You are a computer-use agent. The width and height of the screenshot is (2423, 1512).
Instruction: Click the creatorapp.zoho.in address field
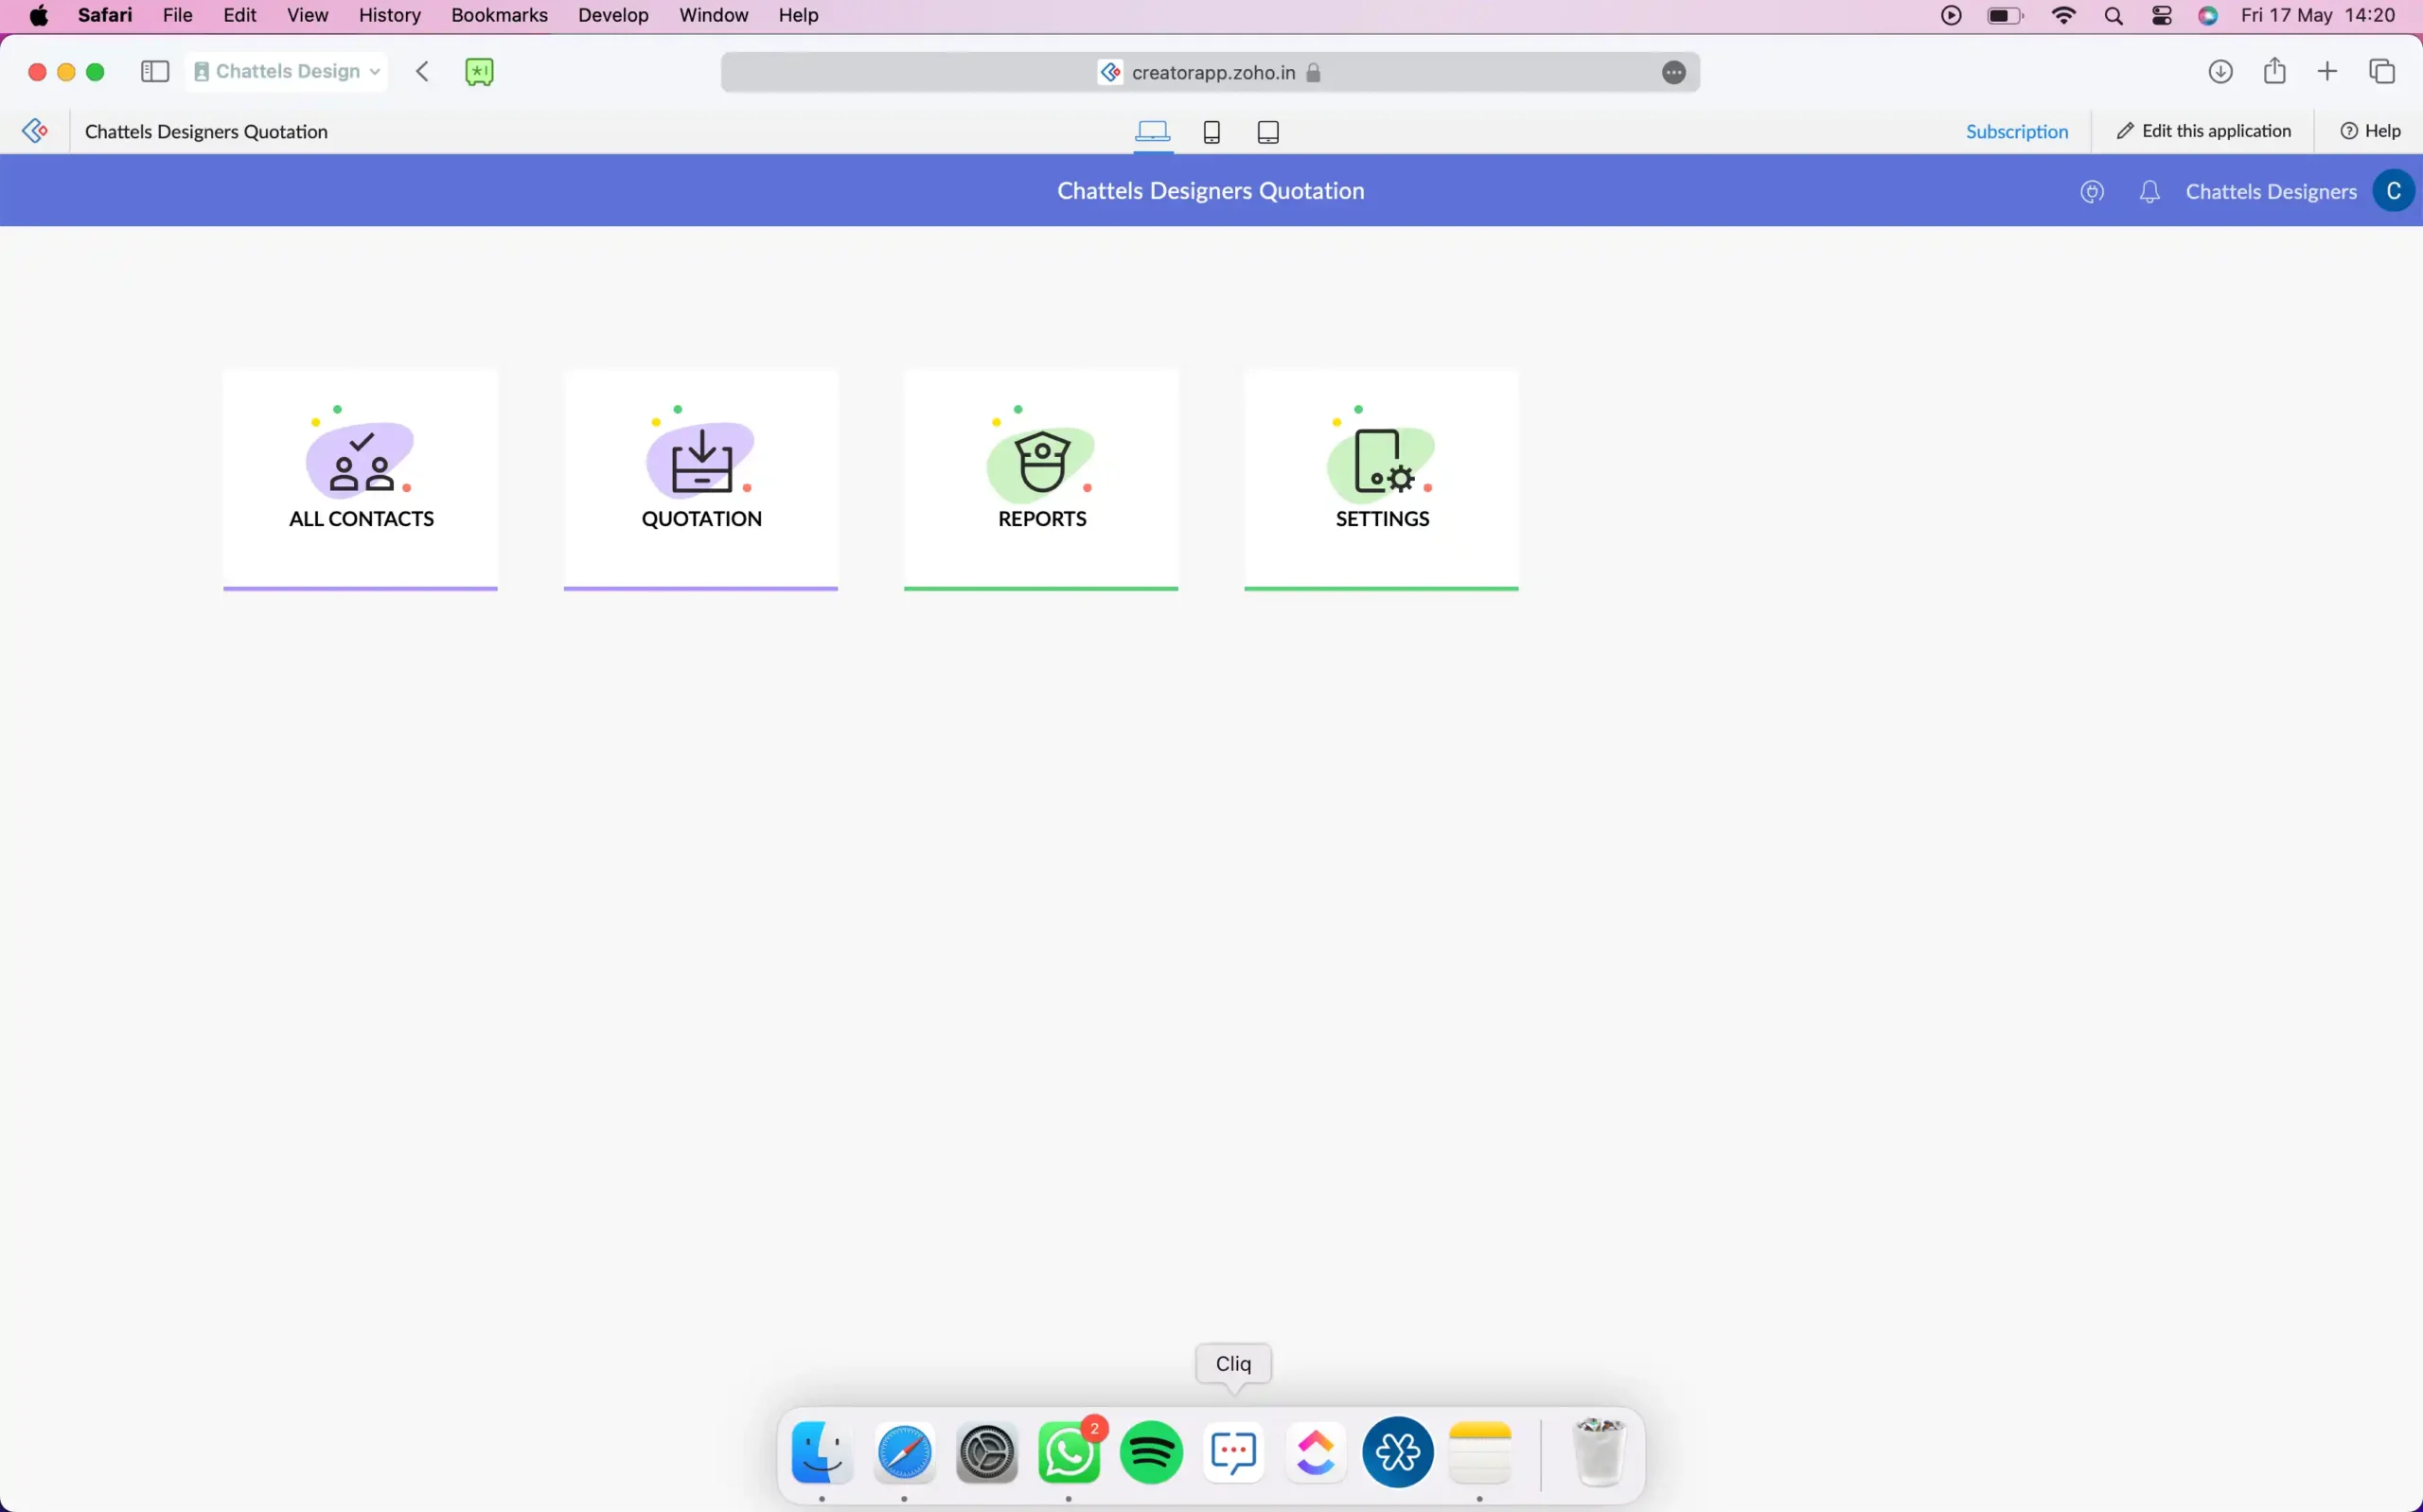pyautogui.click(x=1210, y=72)
